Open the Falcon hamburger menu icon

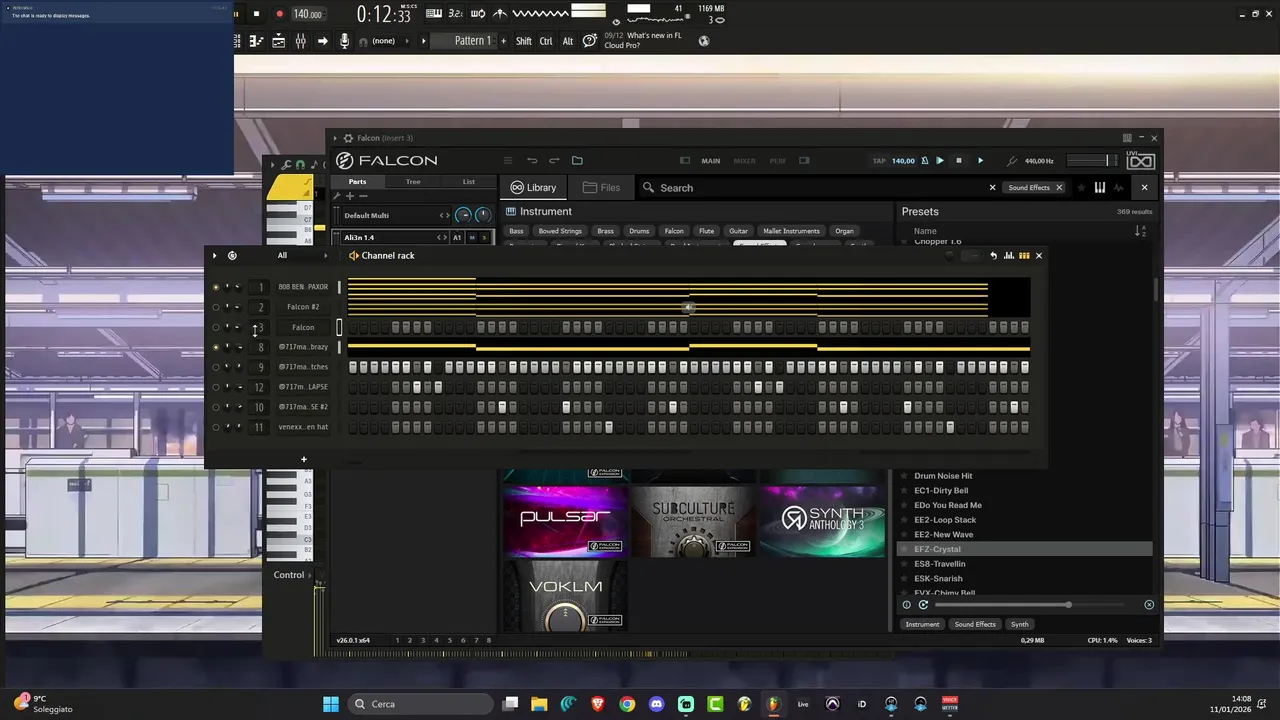508,160
